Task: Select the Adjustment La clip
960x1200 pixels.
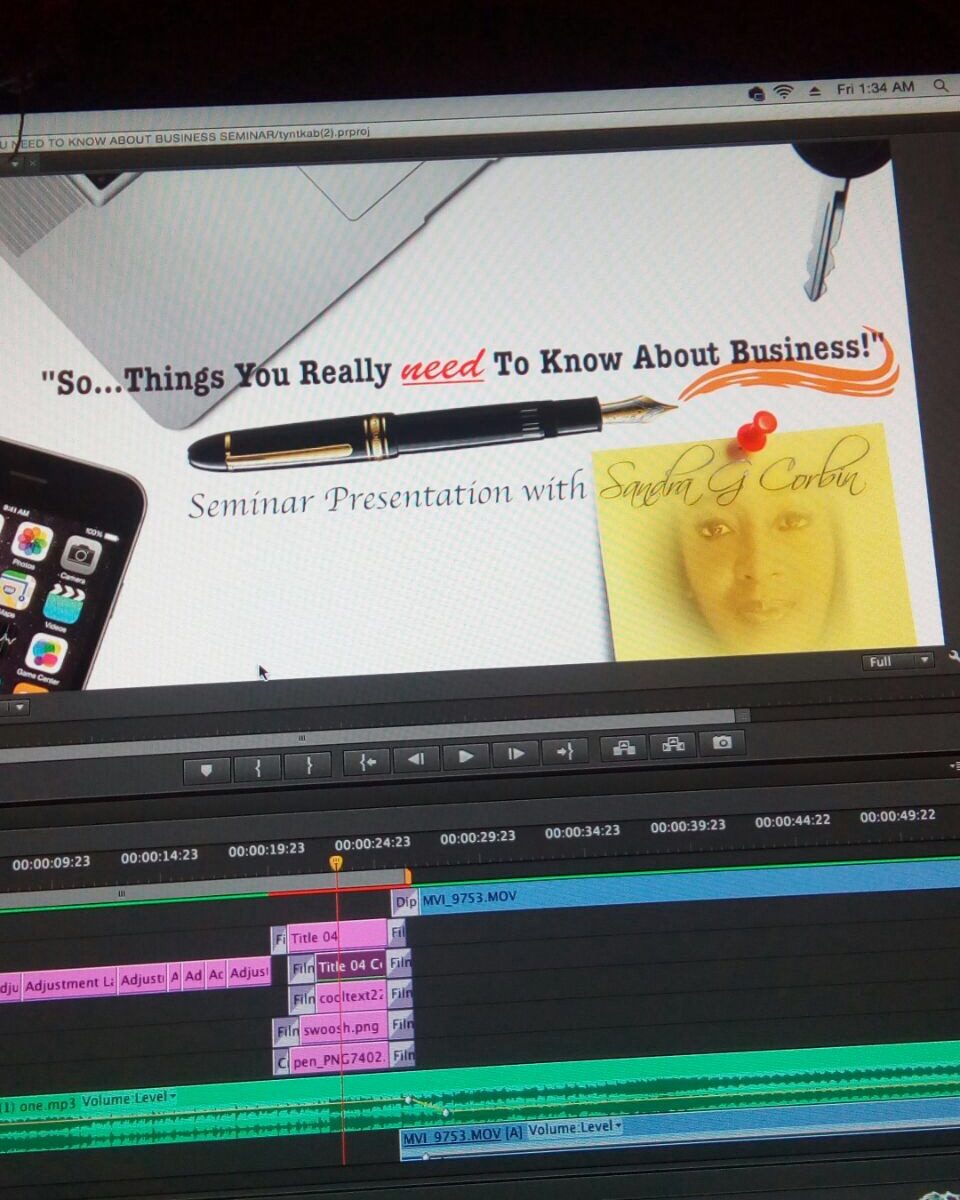Action: click(69, 984)
